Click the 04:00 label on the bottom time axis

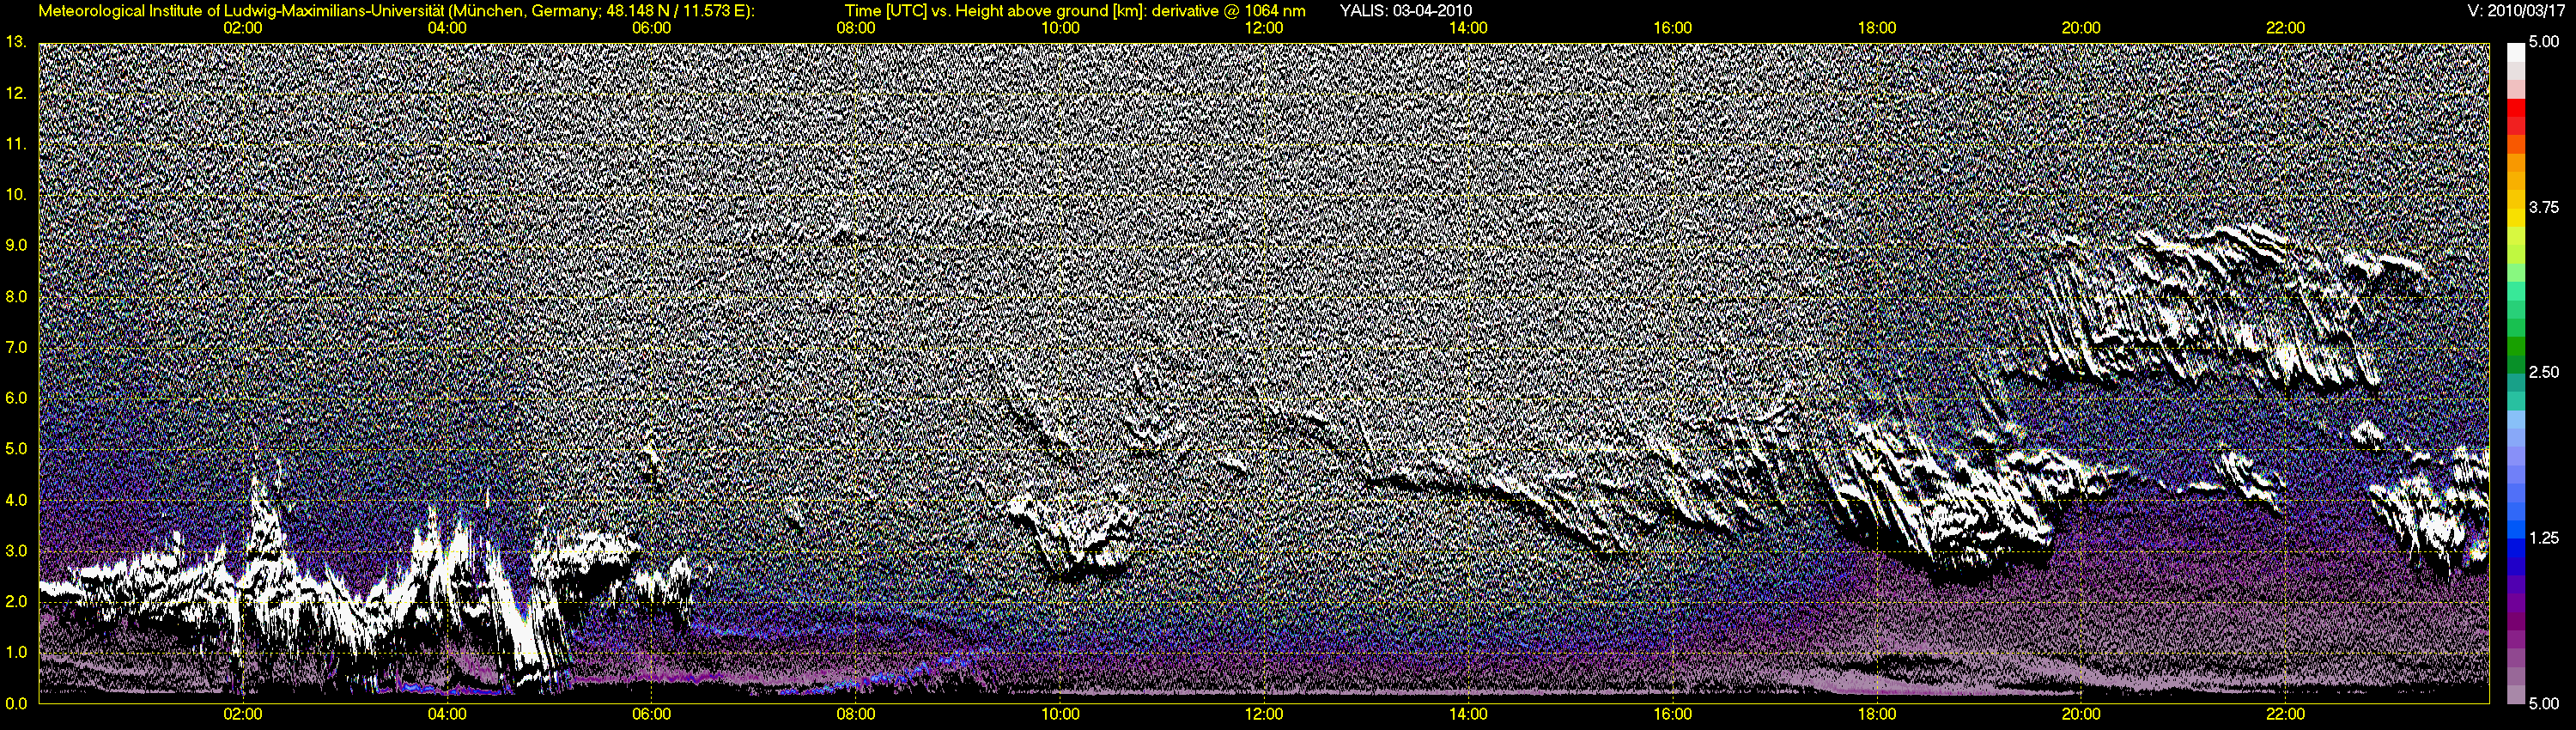tap(447, 715)
